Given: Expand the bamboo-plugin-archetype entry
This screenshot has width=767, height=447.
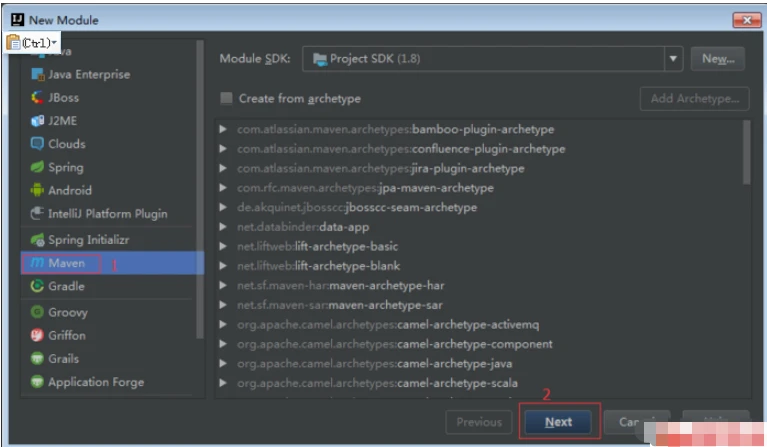Looking at the screenshot, I should (225, 130).
